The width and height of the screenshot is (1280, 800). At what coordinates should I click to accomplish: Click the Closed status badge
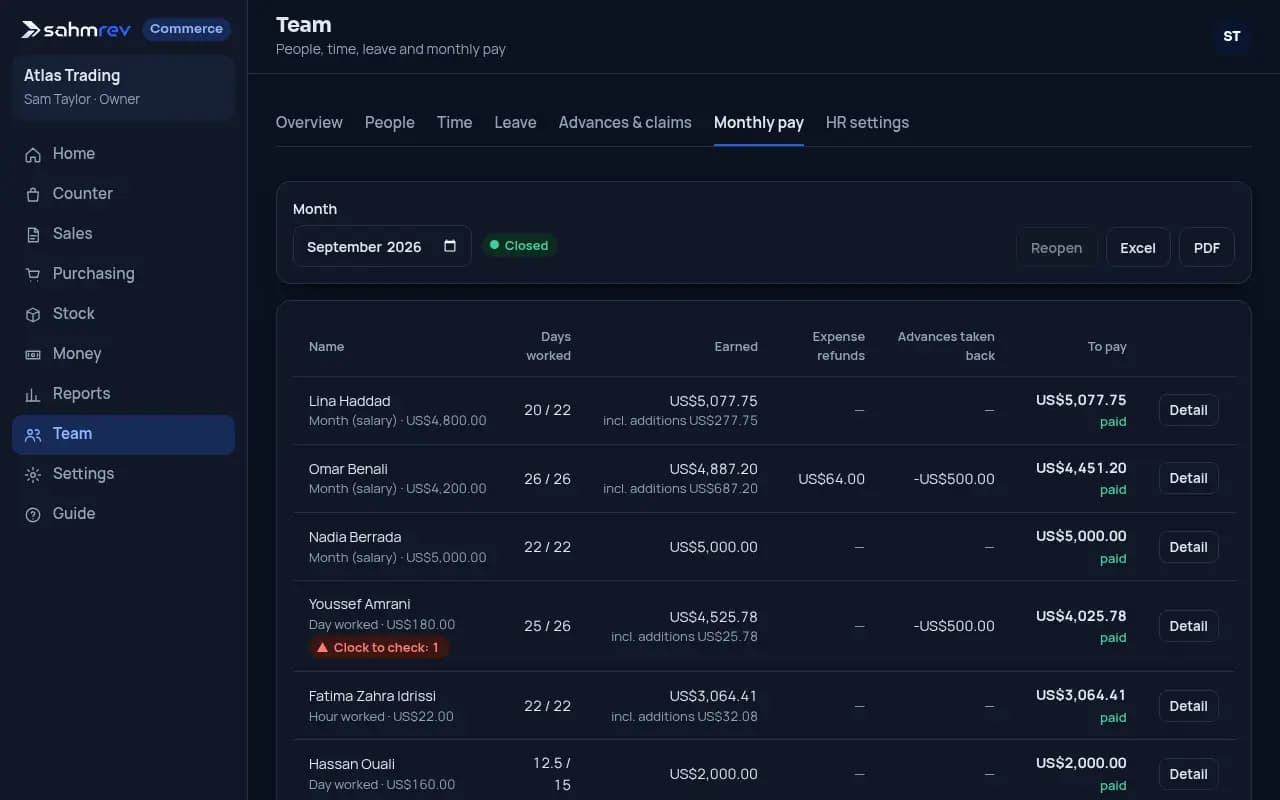pos(519,245)
